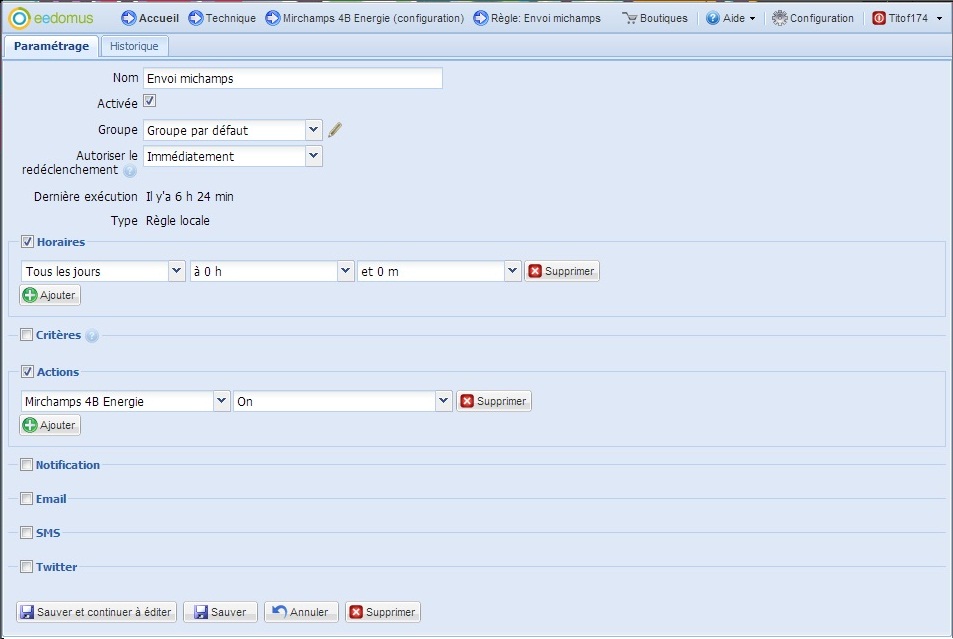953x639 pixels.
Task: Click the eedomus logo icon
Action: pyautogui.click(x=19, y=18)
